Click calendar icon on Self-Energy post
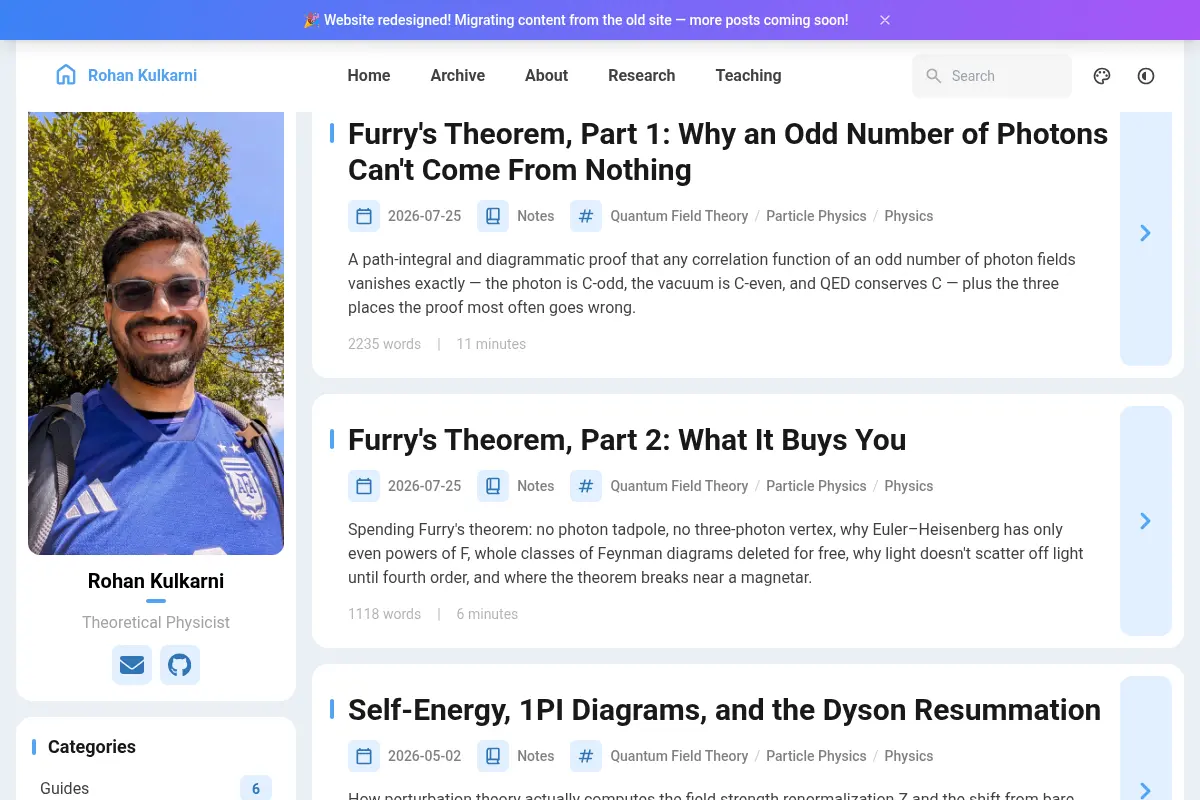The image size is (1200, 800). (364, 756)
